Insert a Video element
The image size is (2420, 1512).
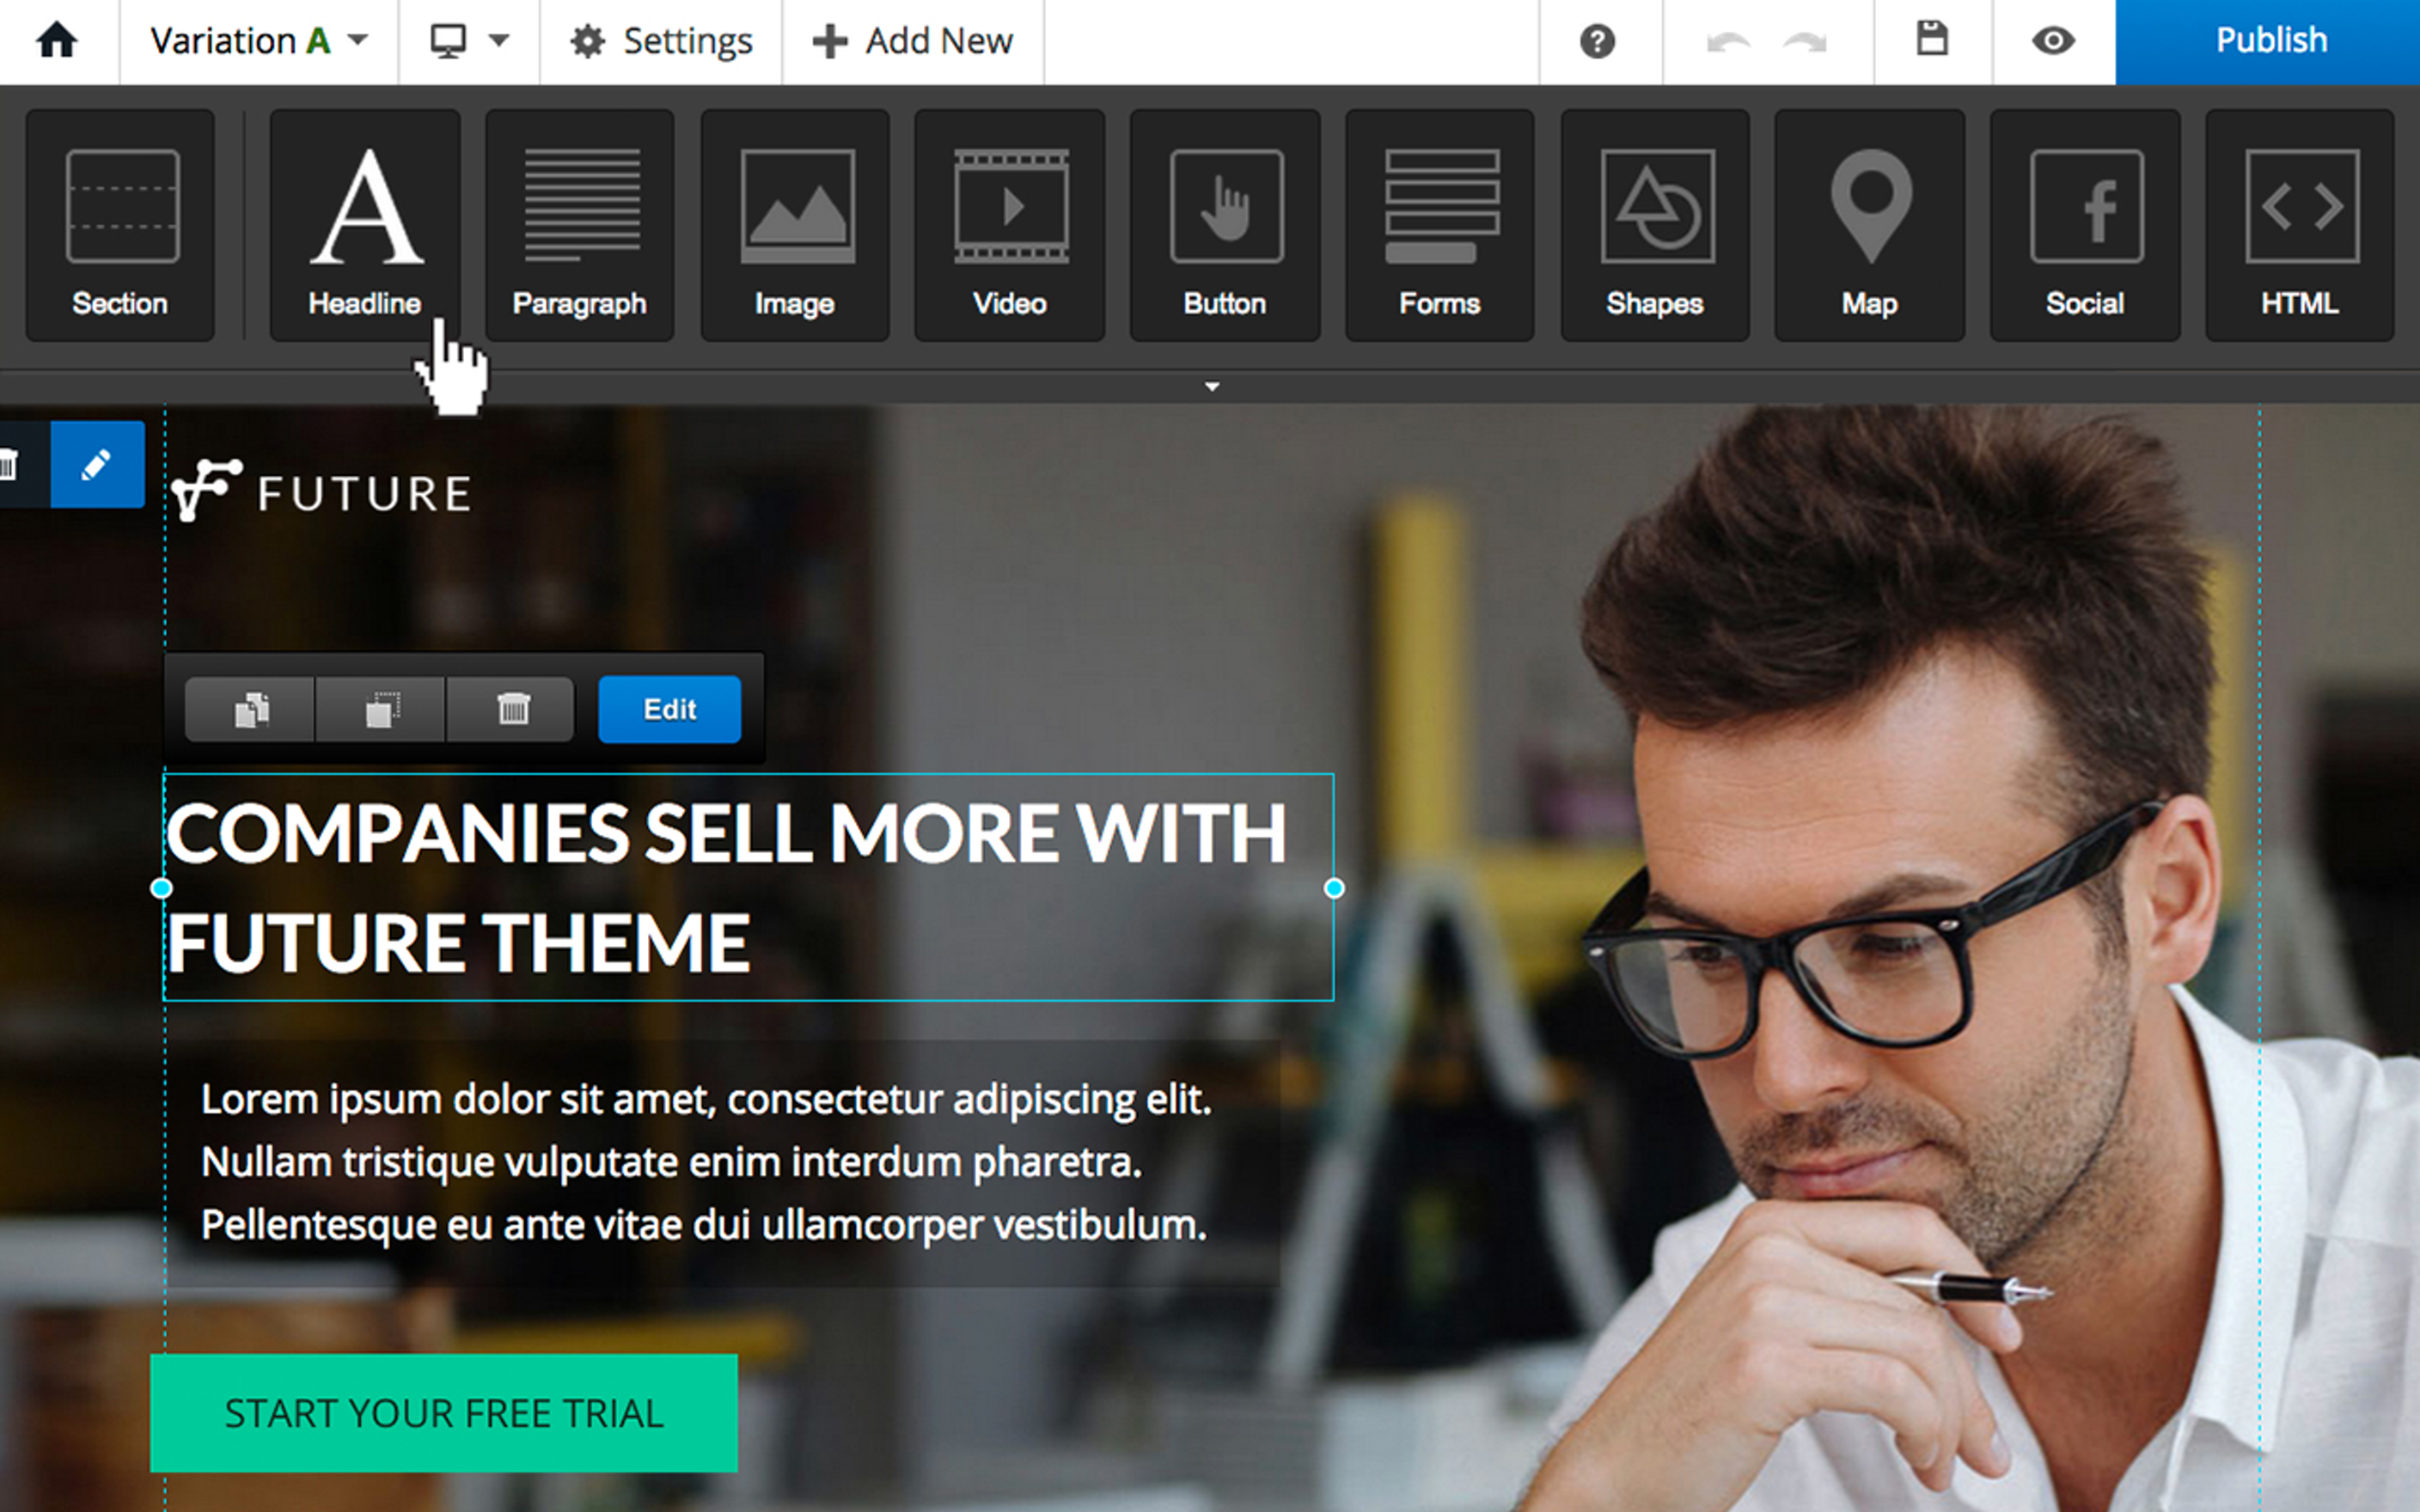pos(1010,225)
